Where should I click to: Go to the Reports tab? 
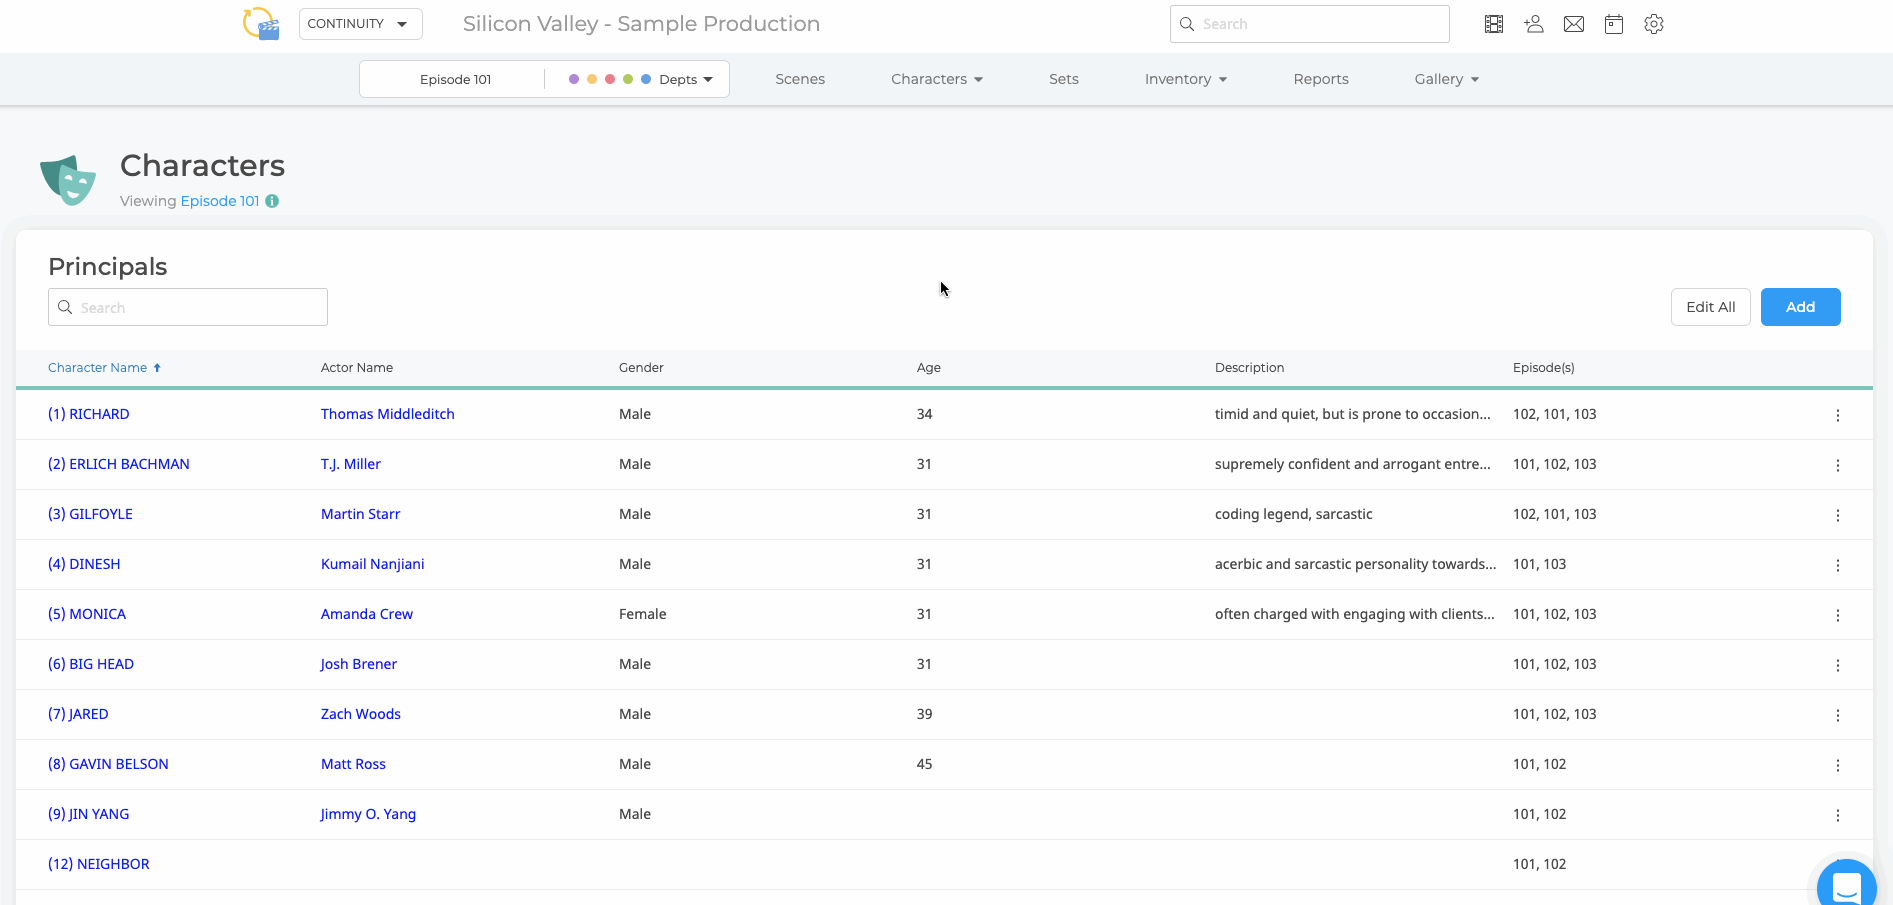[x=1321, y=79]
